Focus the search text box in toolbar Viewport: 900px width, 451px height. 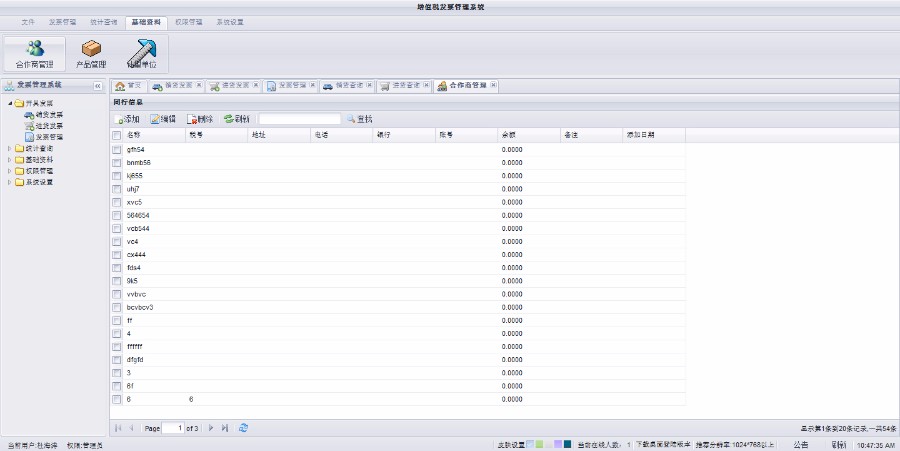coord(300,119)
